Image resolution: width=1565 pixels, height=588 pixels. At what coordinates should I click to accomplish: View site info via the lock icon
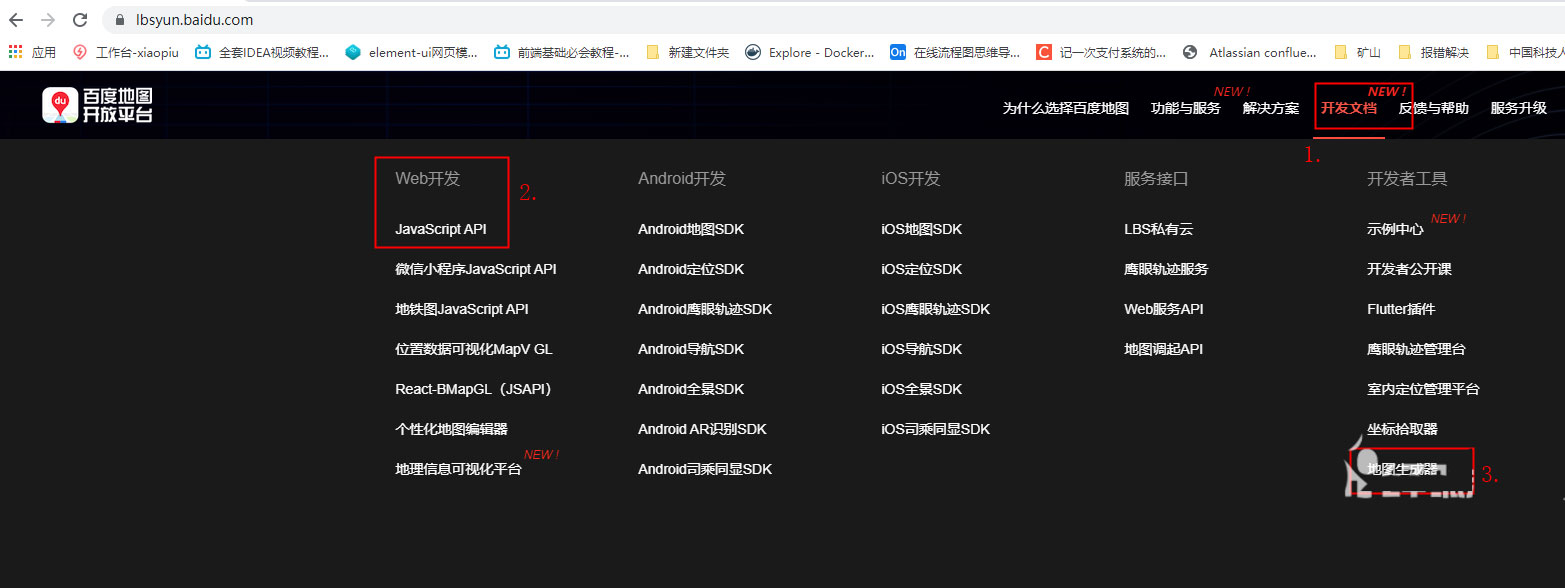click(x=118, y=20)
